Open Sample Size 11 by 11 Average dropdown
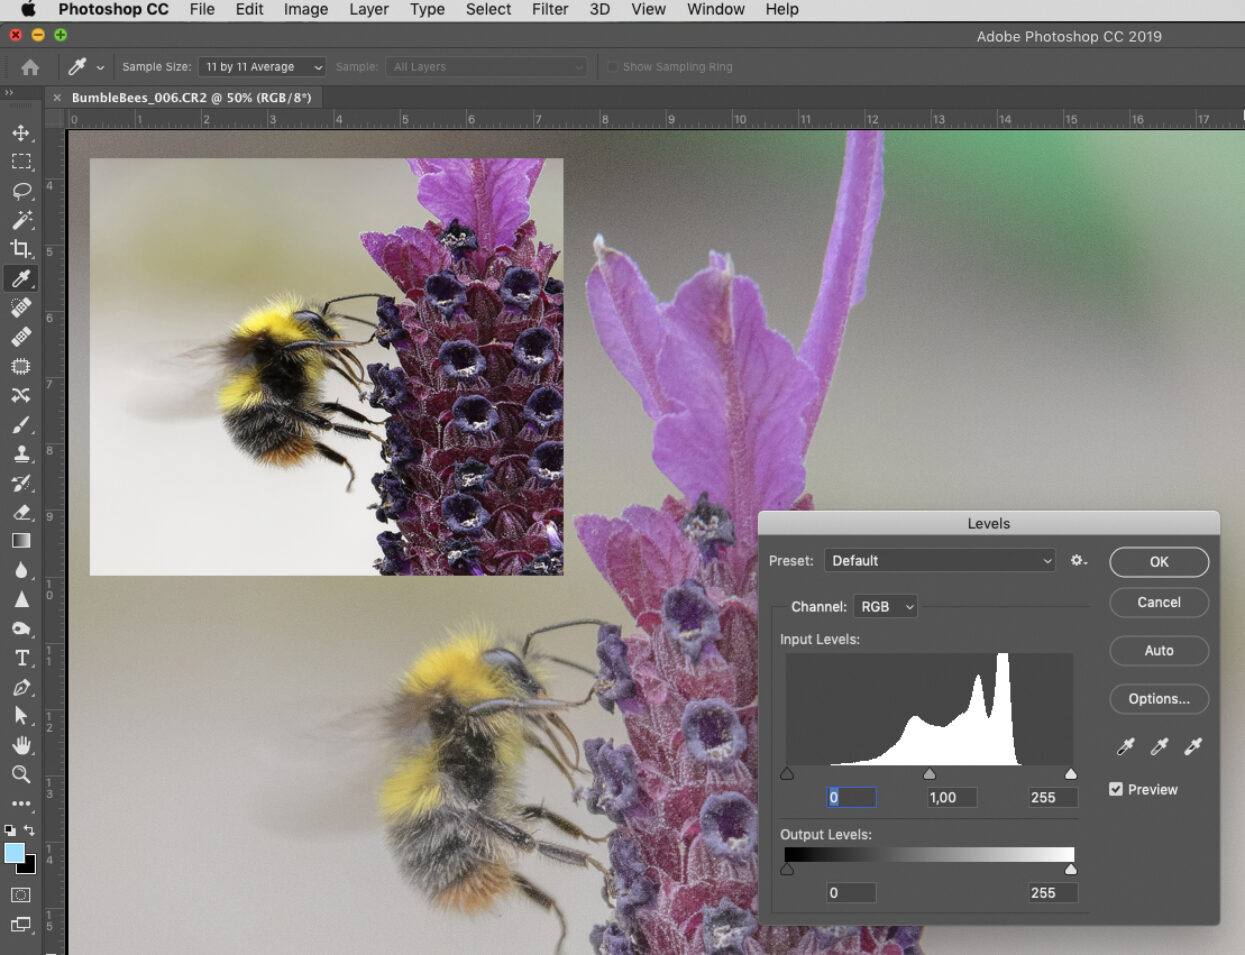Viewport: 1245px width, 955px height. pyautogui.click(x=263, y=67)
